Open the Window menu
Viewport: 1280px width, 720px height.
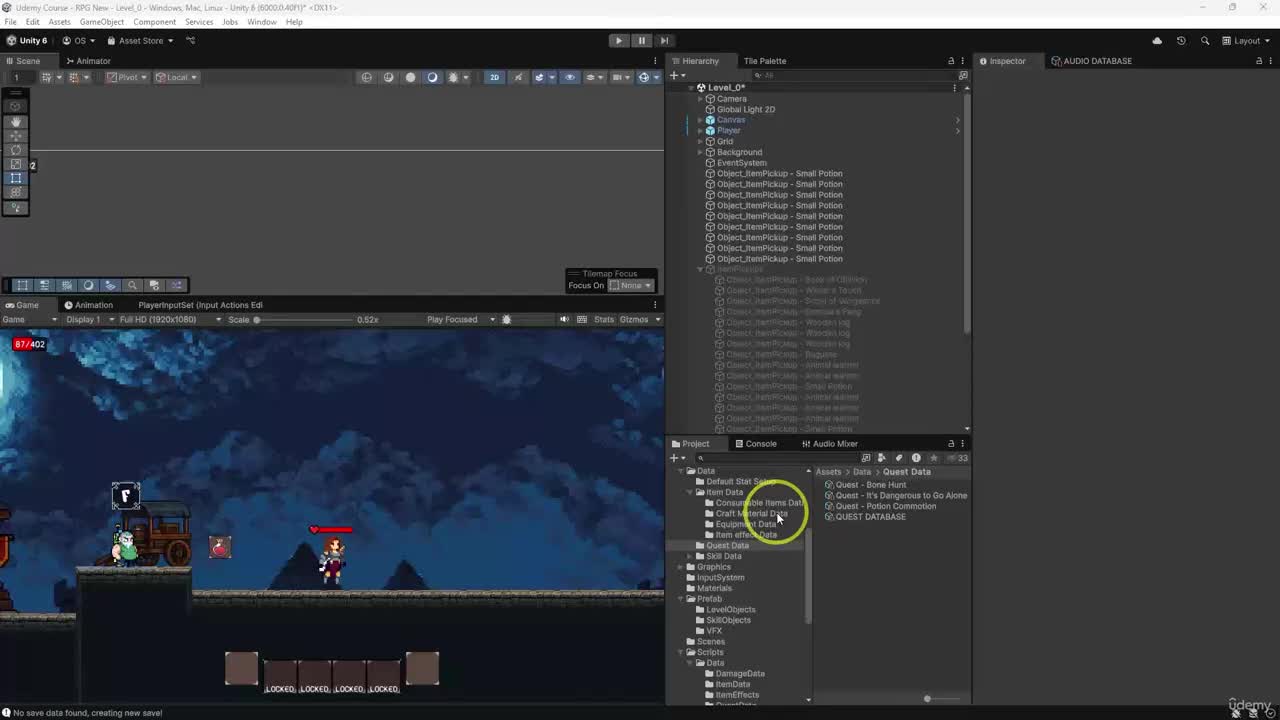[x=262, y=22]
